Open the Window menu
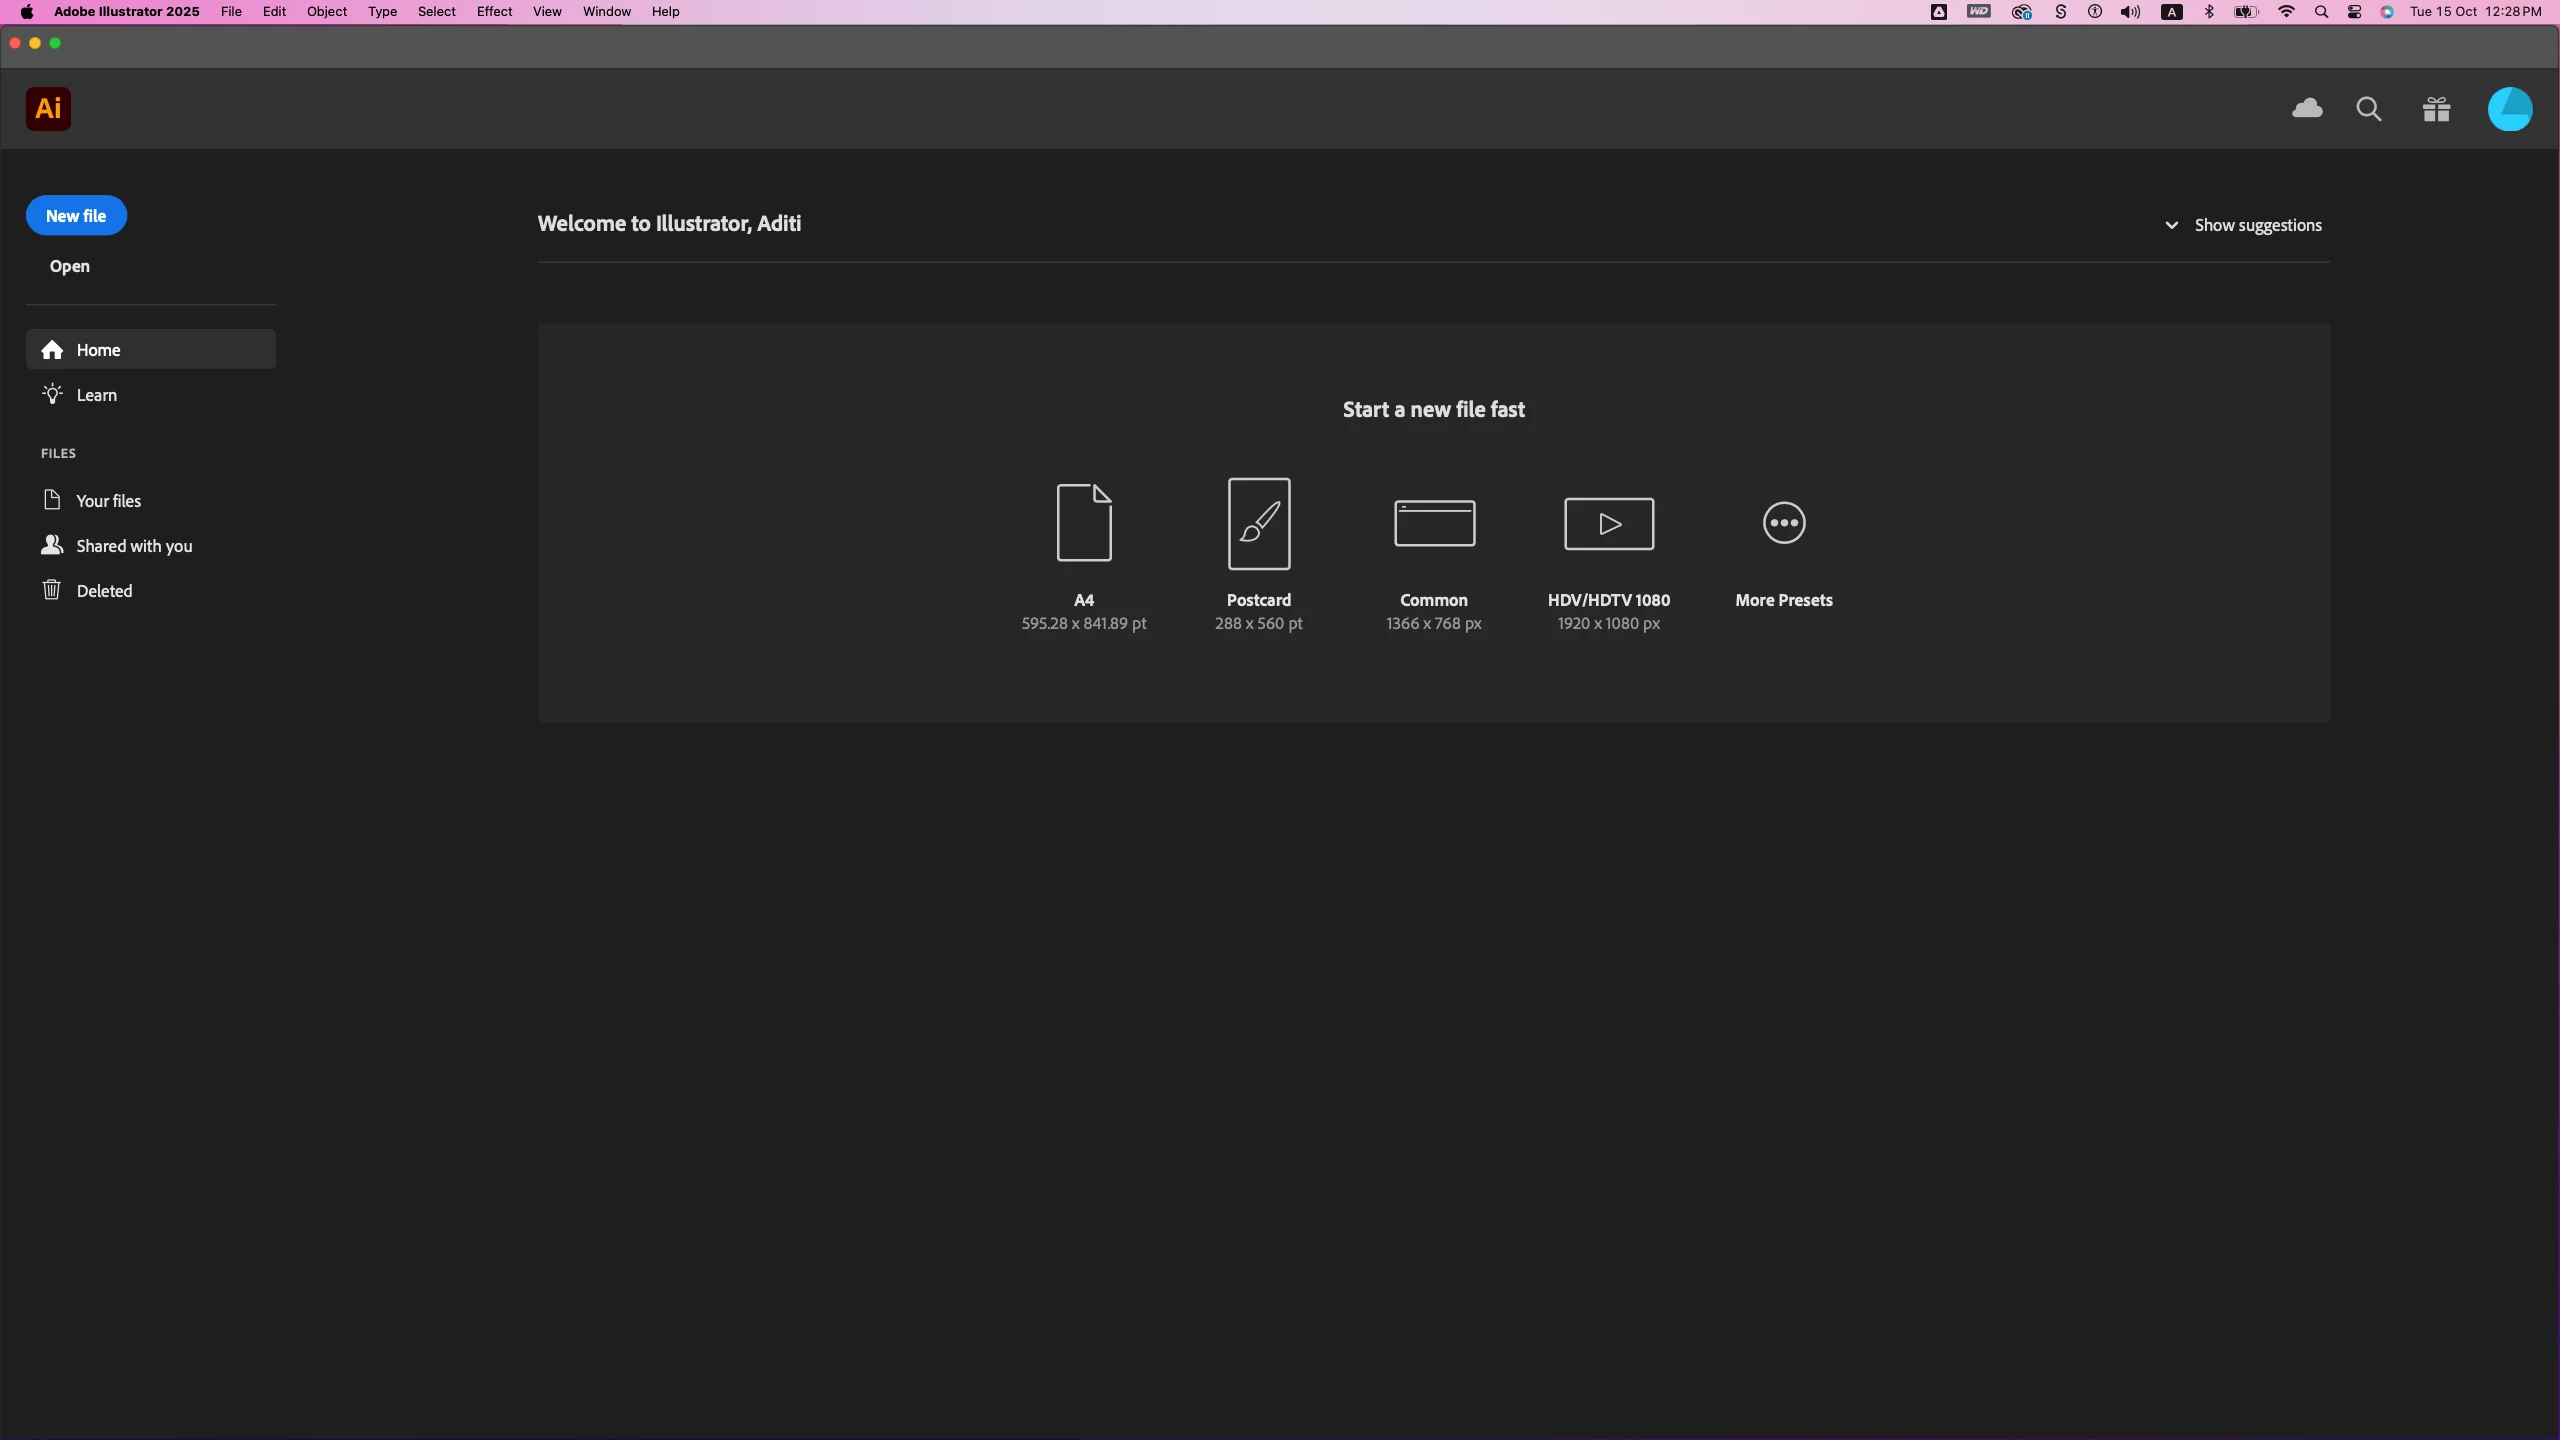This screenshot has width=2560, height=1440. (607, 12)
